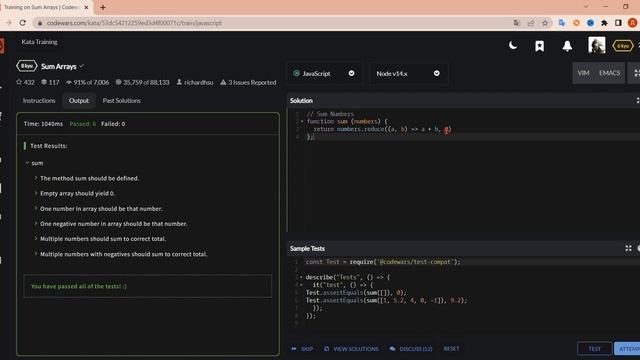640x360 pixels.
Task: Click the Sum Arrays kata title
Action: tap(58, 66)
